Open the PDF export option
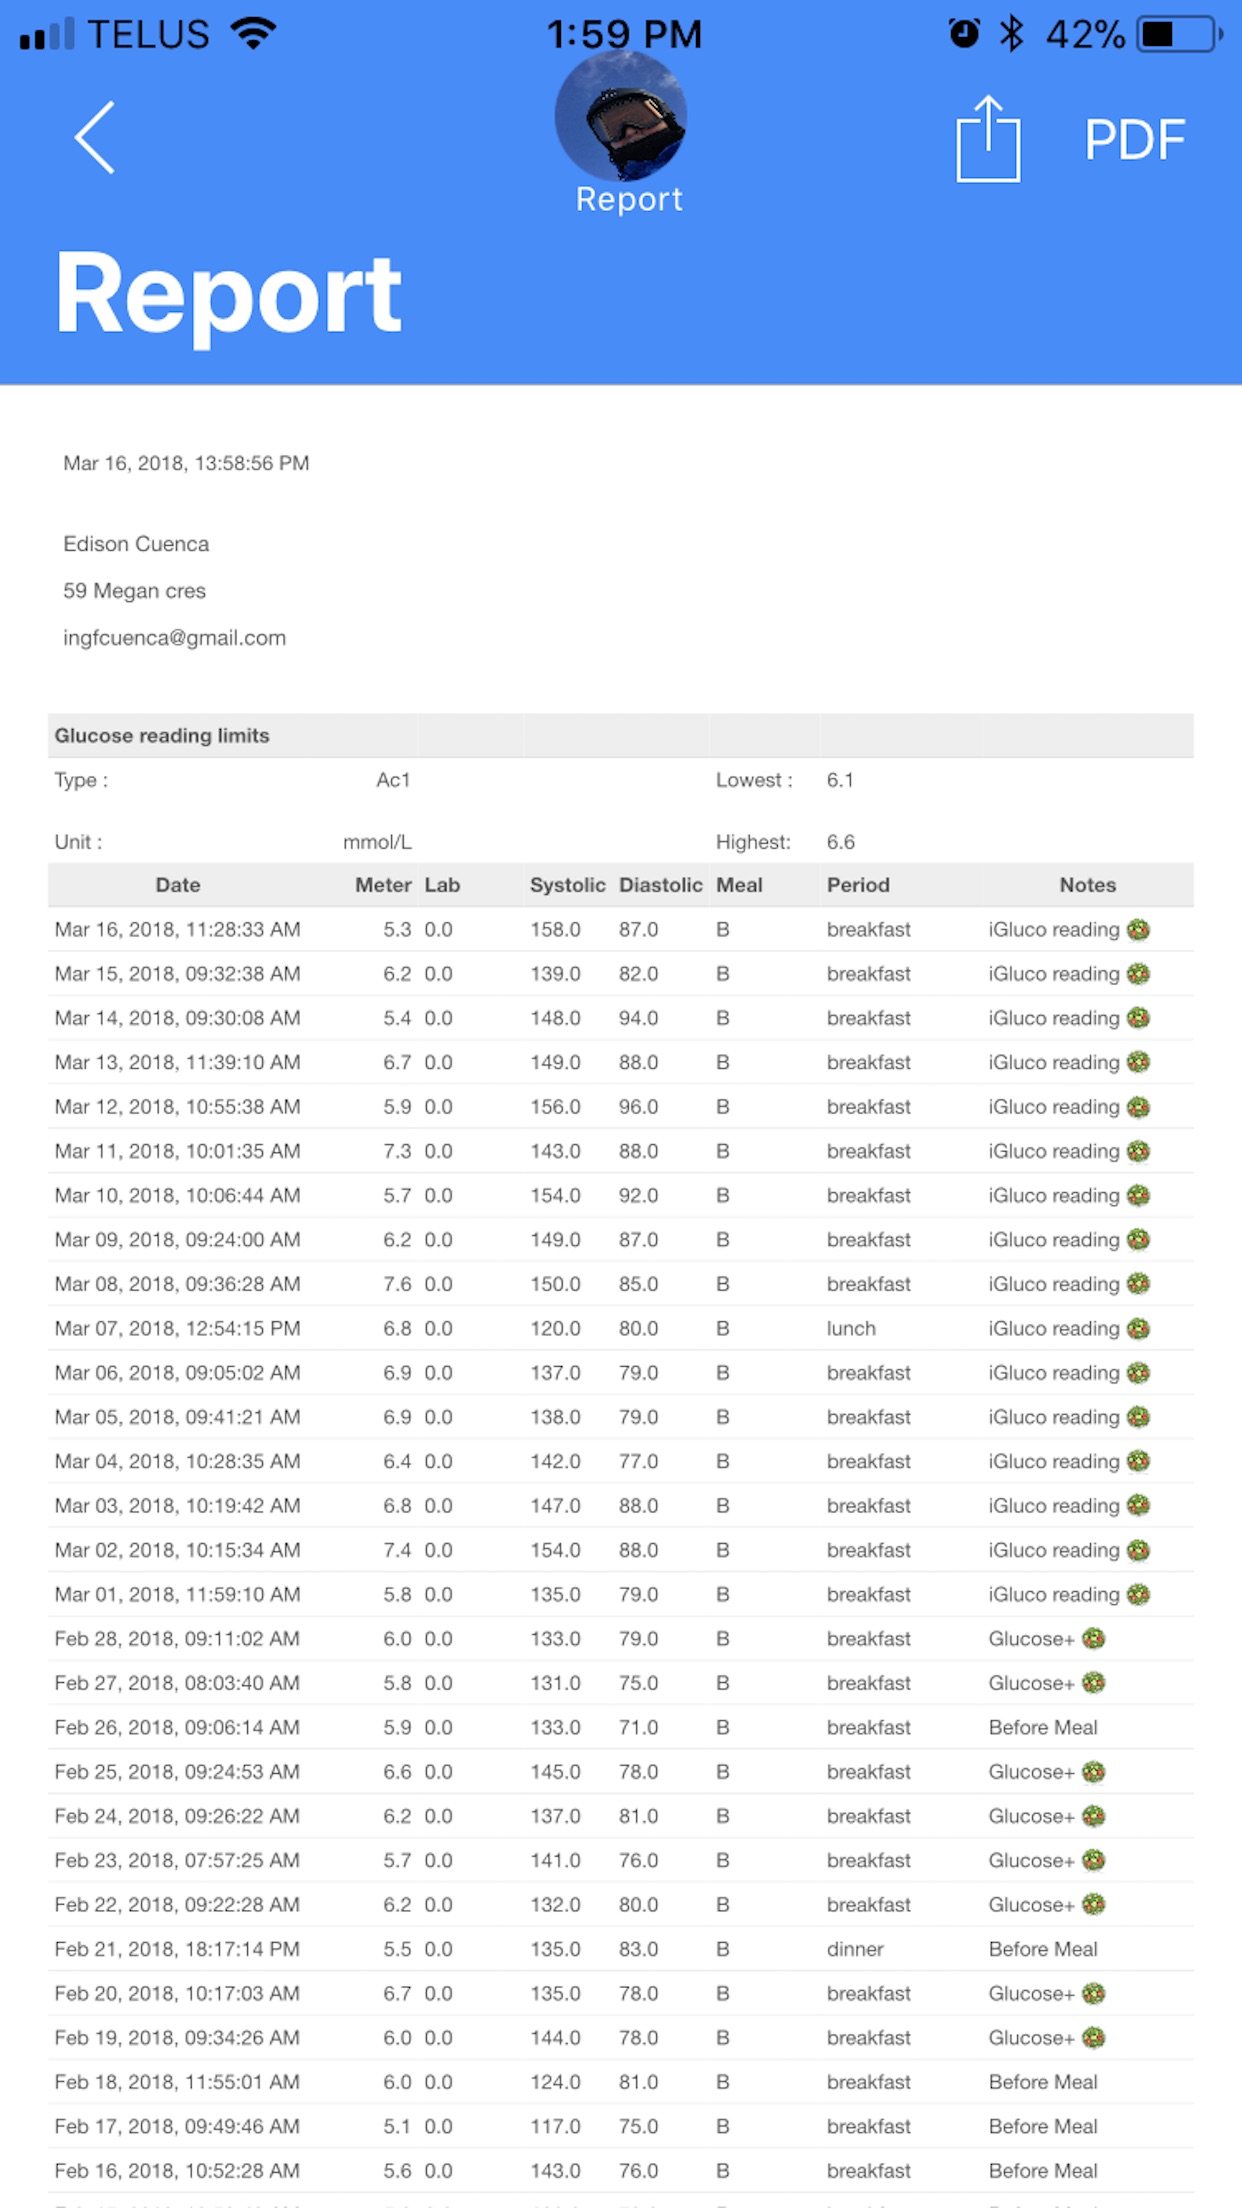 coord(1134,139)
